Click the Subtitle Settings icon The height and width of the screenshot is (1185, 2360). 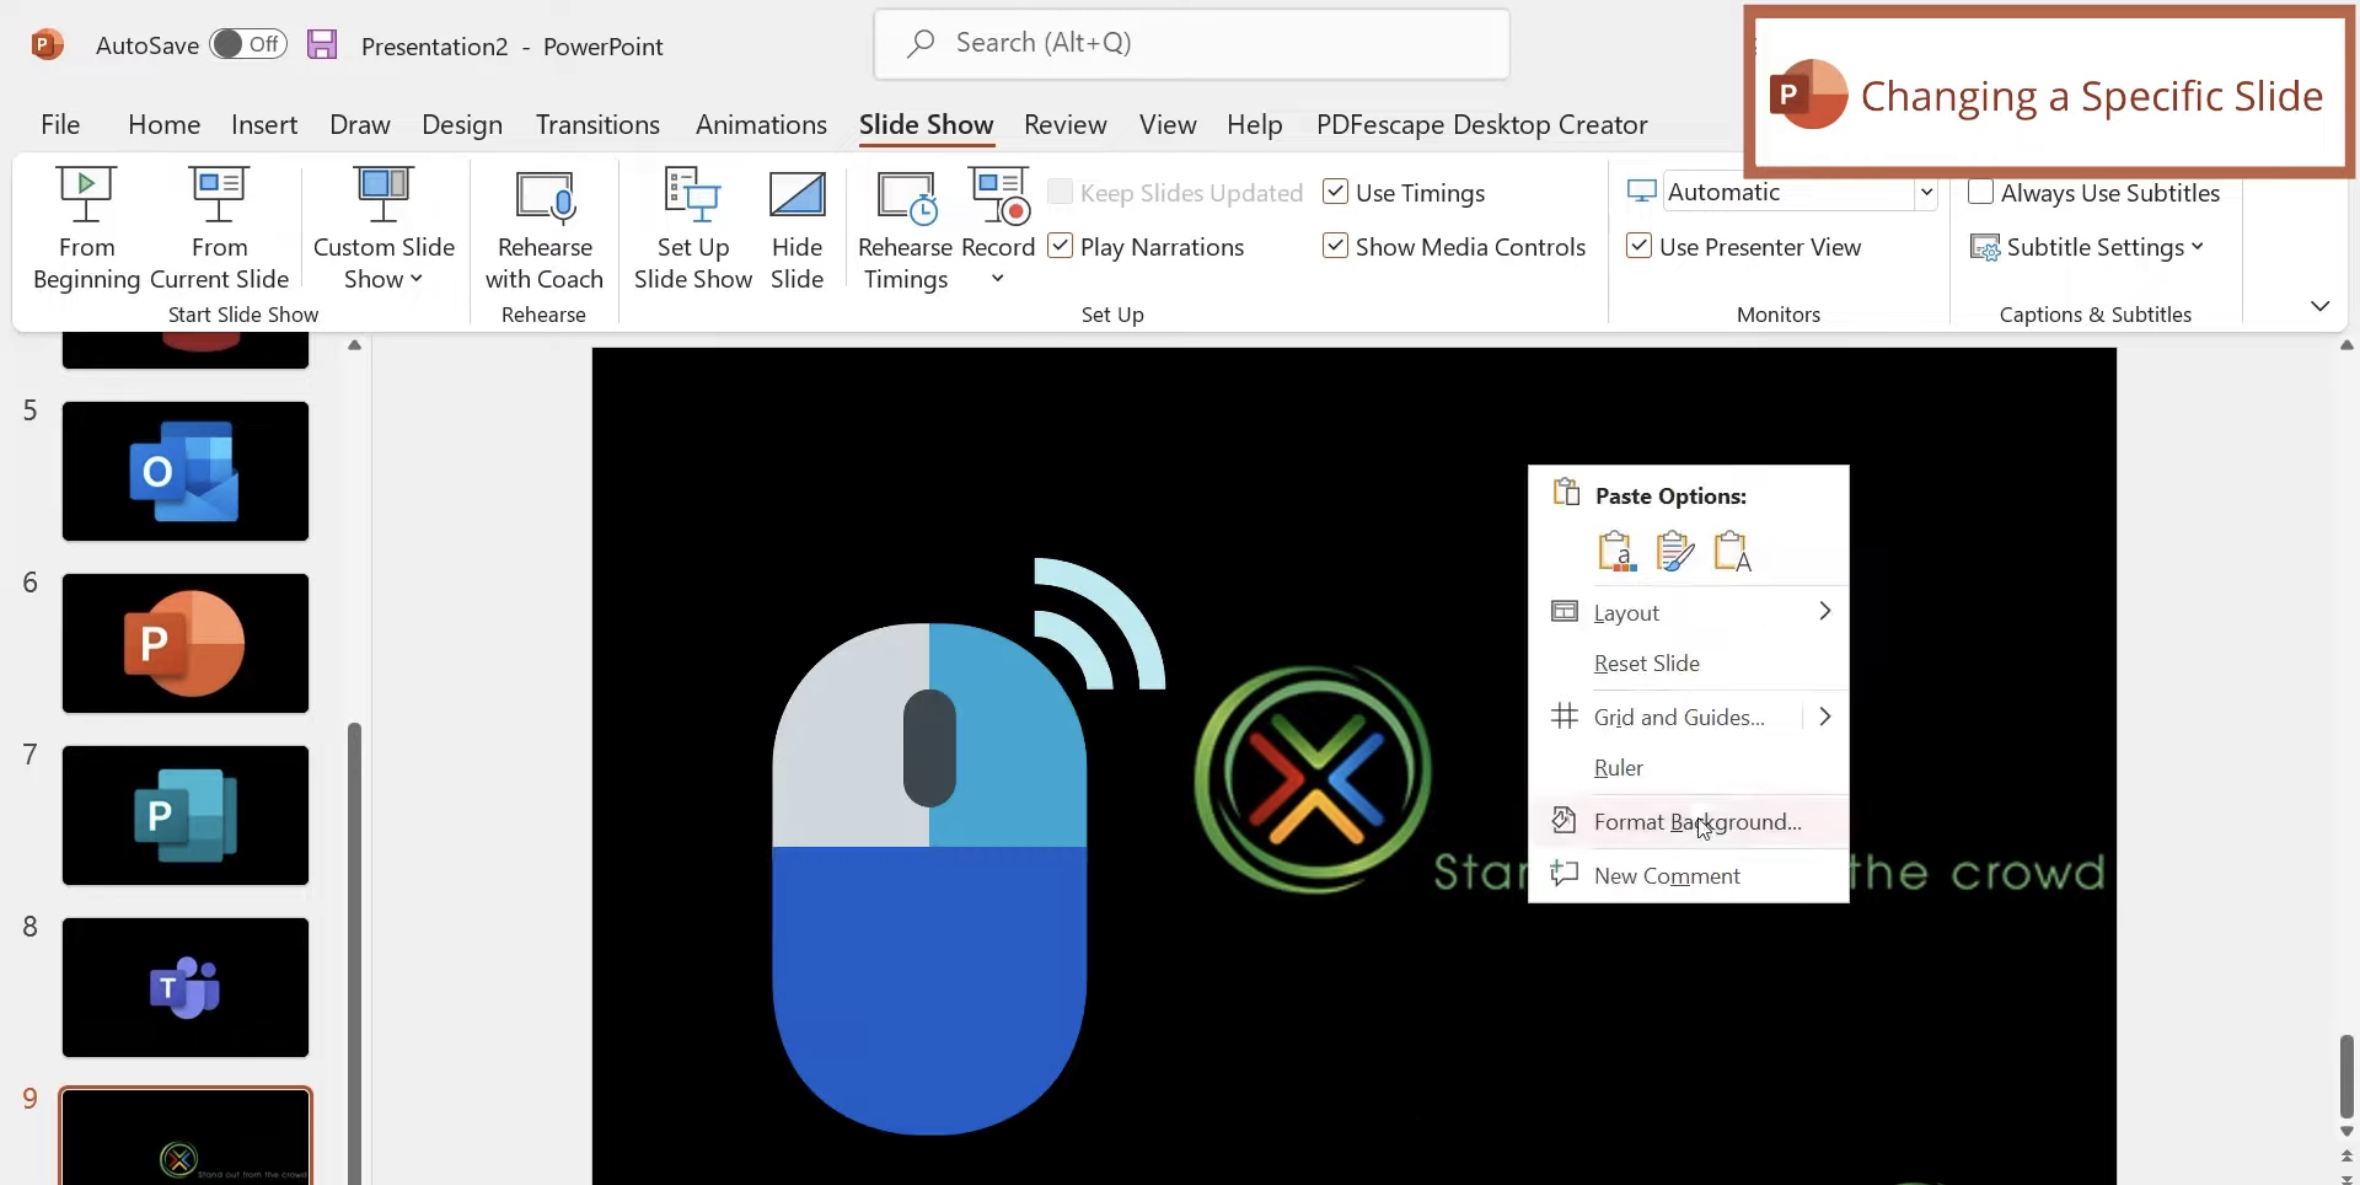coord(1985,247)
